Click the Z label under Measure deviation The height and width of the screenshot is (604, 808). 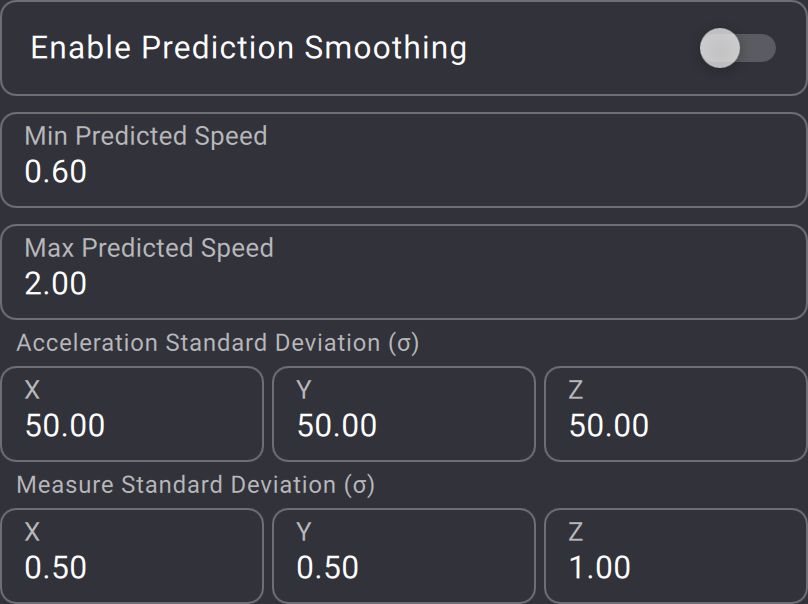[x=576, y=533]
